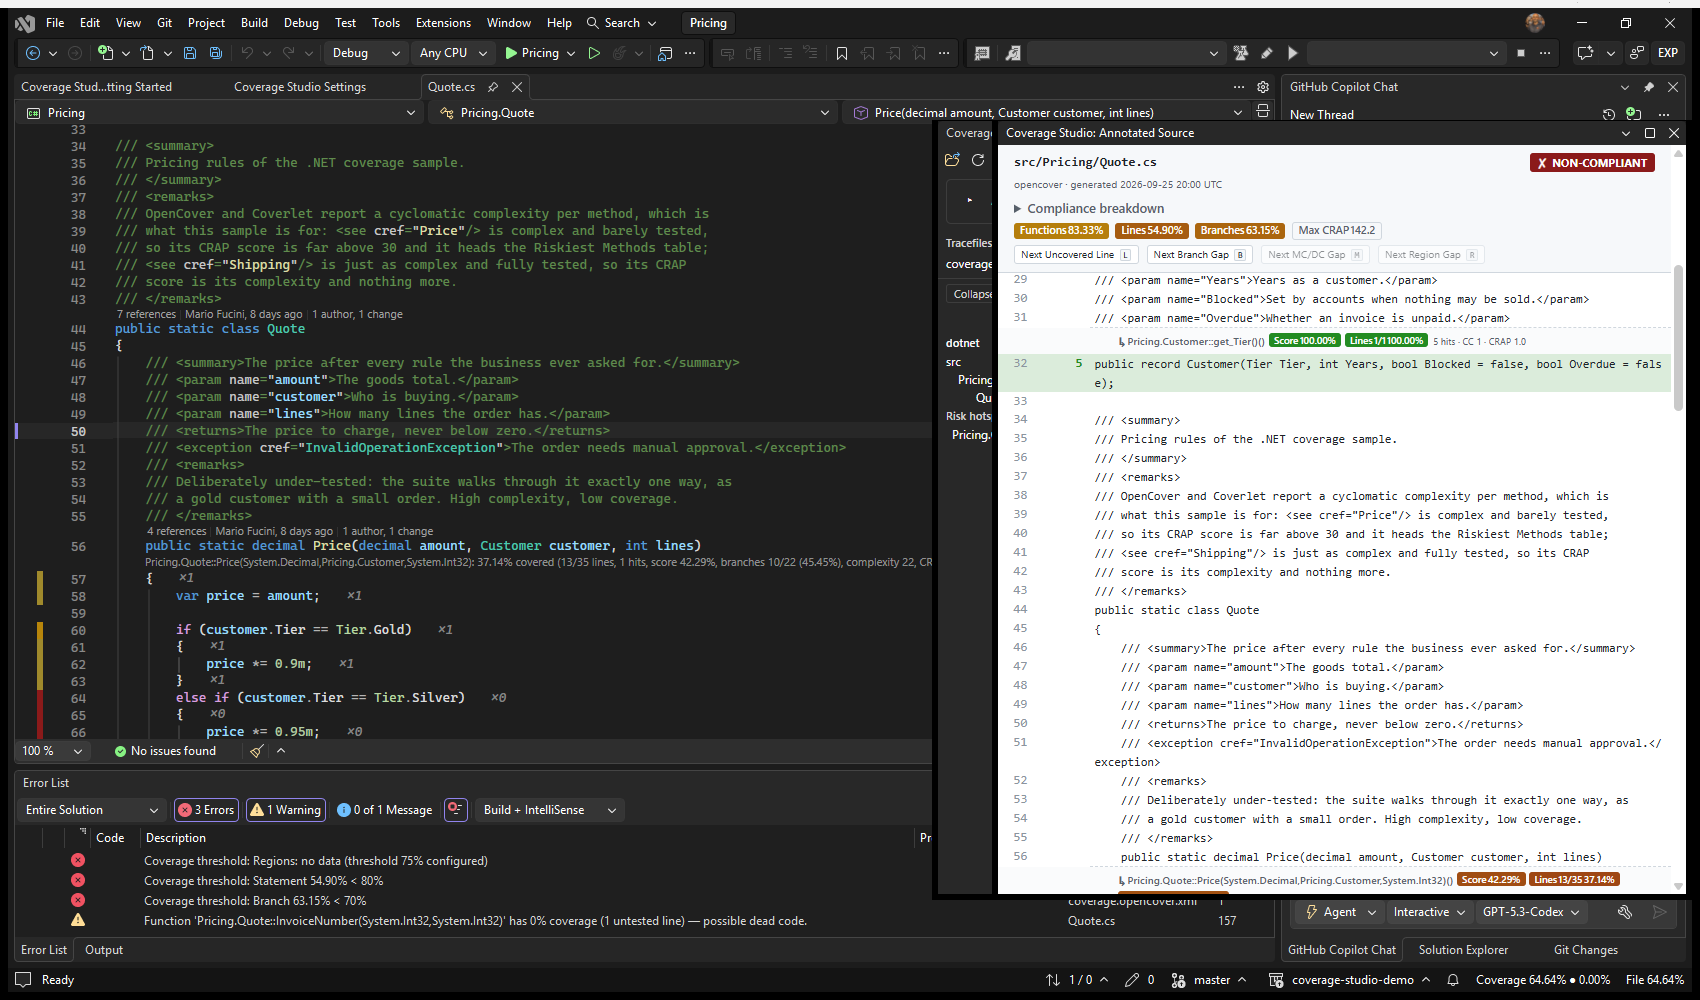The height and width of the screenshot is (1000, 1700).
Task: Click the Undo icon in toolbar
Action: (247, 53)
